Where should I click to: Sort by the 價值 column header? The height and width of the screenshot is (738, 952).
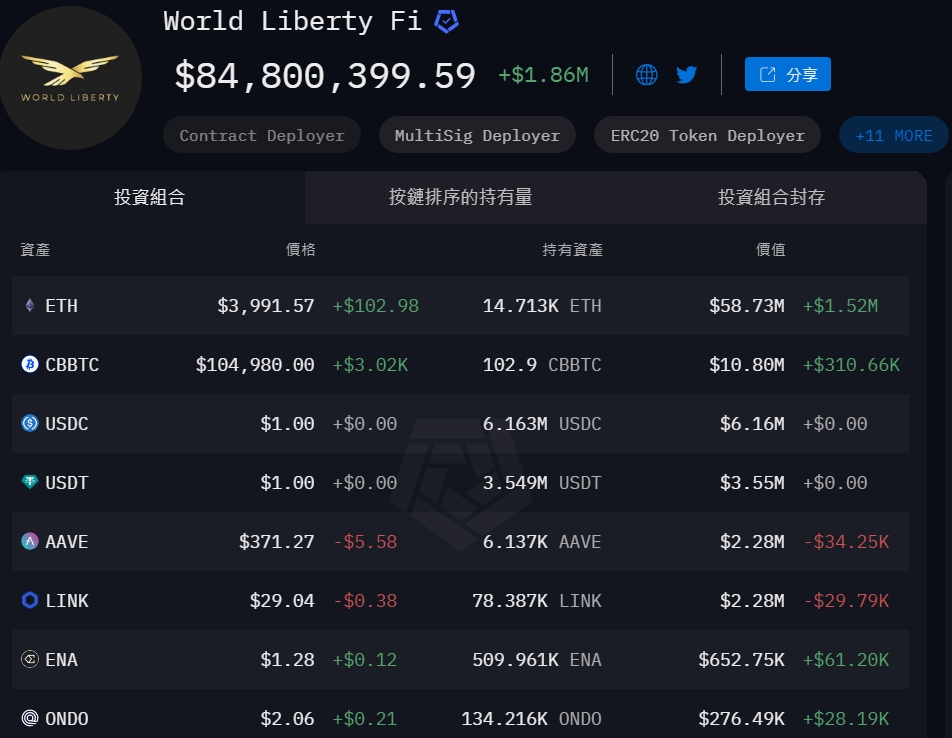click(x=770, y=249)
